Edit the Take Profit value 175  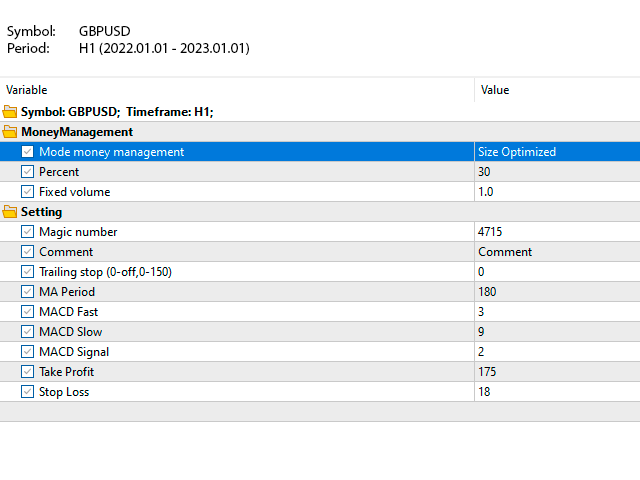click(557, 371)
